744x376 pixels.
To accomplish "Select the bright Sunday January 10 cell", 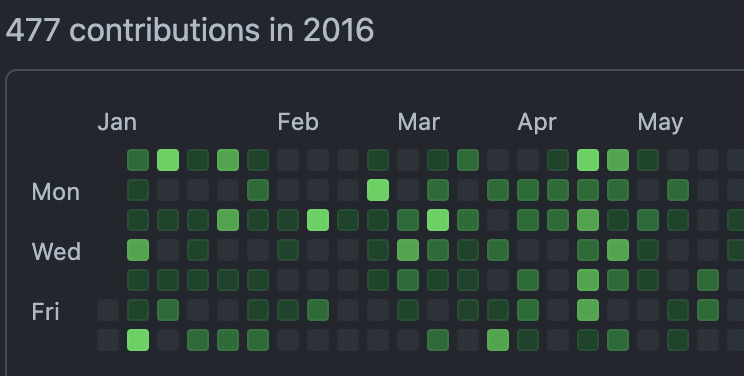I will 168,160.
